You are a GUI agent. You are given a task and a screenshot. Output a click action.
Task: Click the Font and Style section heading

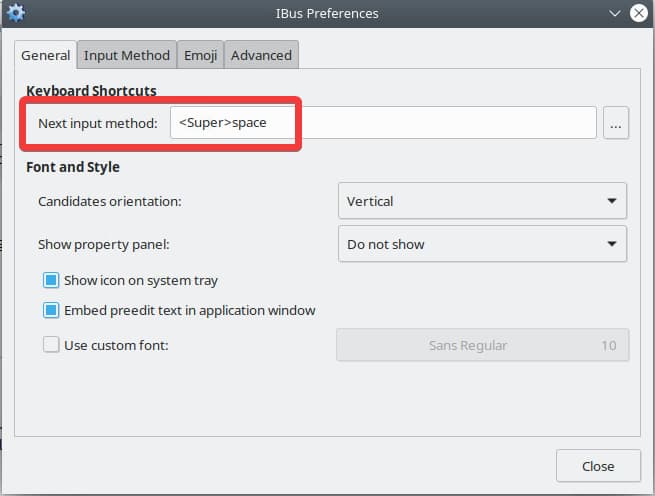[x=73, y=167]
